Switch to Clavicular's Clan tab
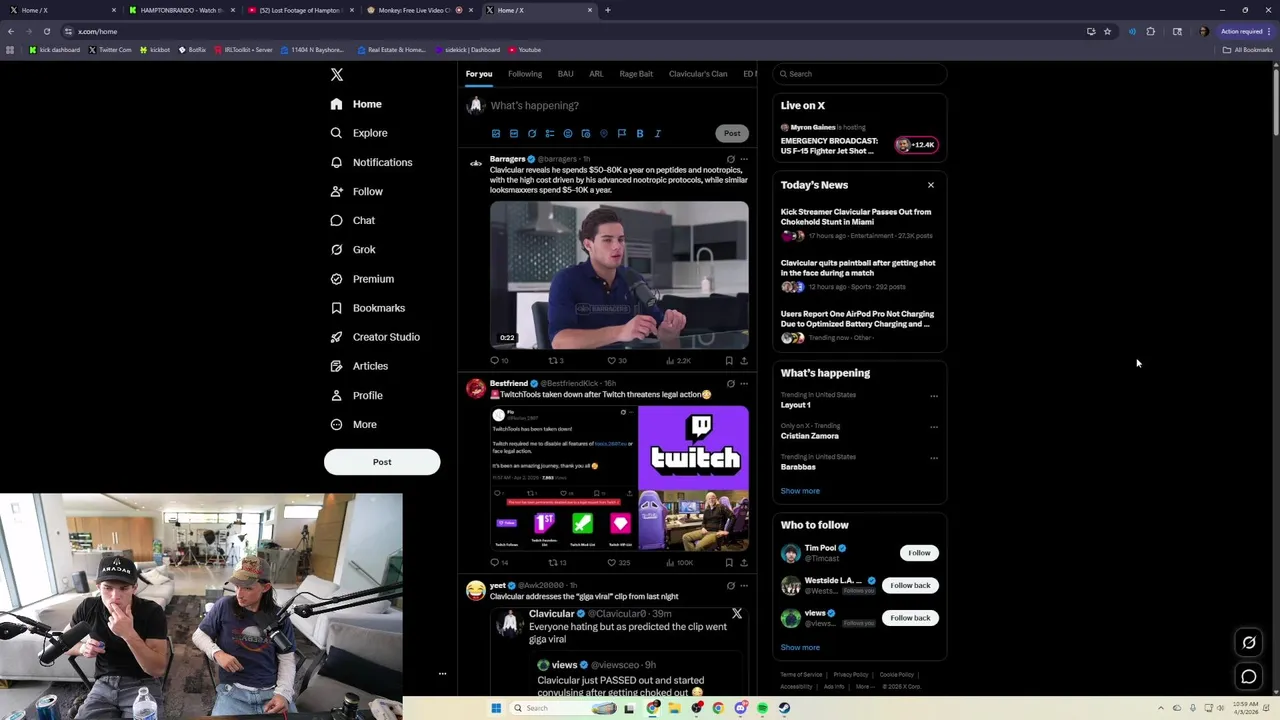Viewport: 1280px width, 720px height. pyautogui.click(x=698, y=74)
